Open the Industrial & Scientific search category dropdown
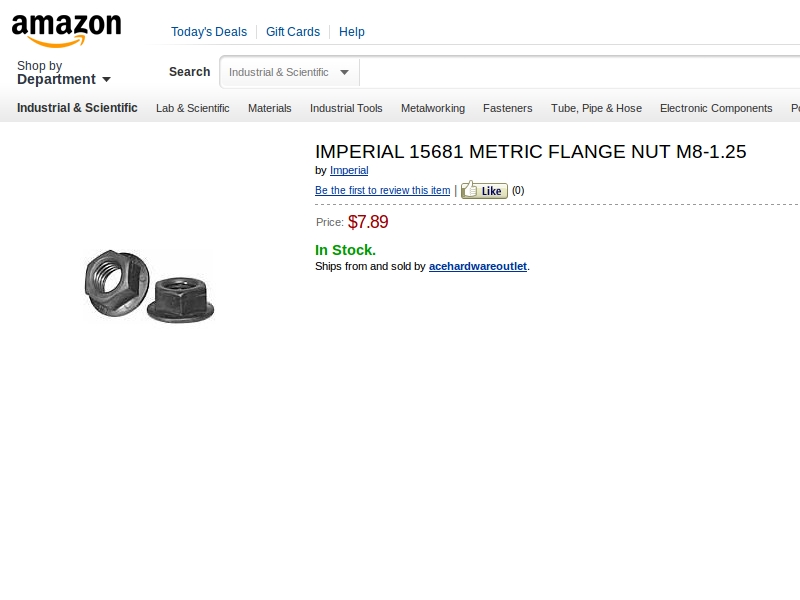Viewport: 800px width, 600px height. click(289, 72)
